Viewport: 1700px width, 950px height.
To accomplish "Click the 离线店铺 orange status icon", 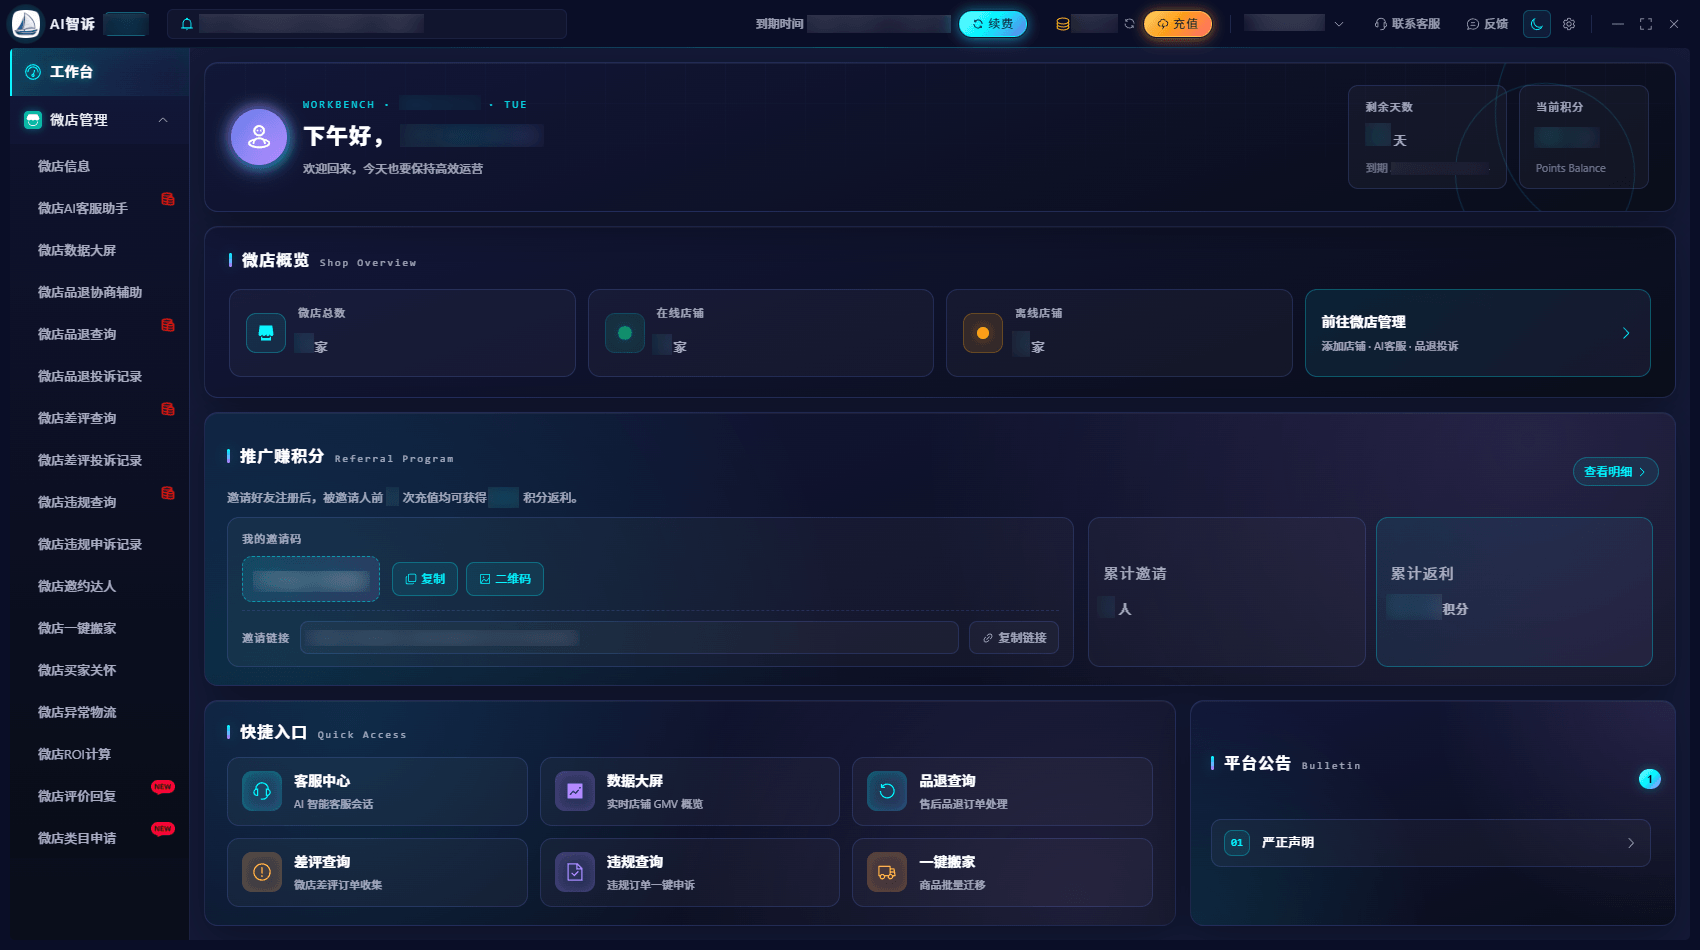I will click(983, 333).
